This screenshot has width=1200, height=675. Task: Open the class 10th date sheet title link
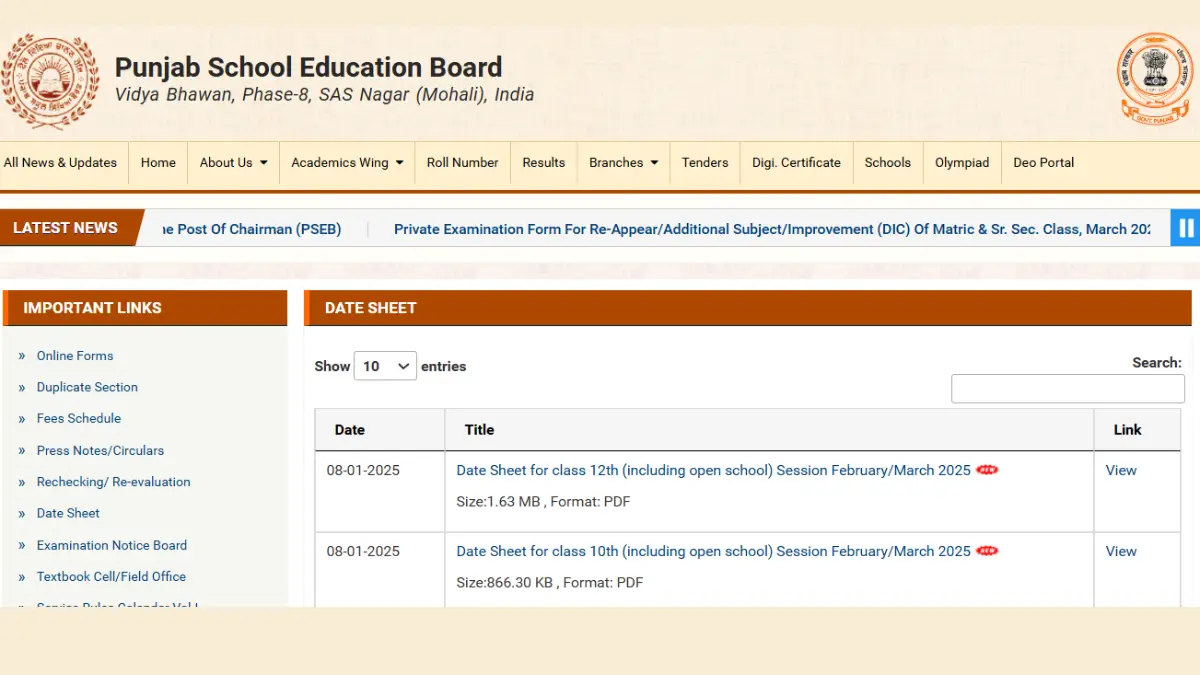tap(713, 551)
